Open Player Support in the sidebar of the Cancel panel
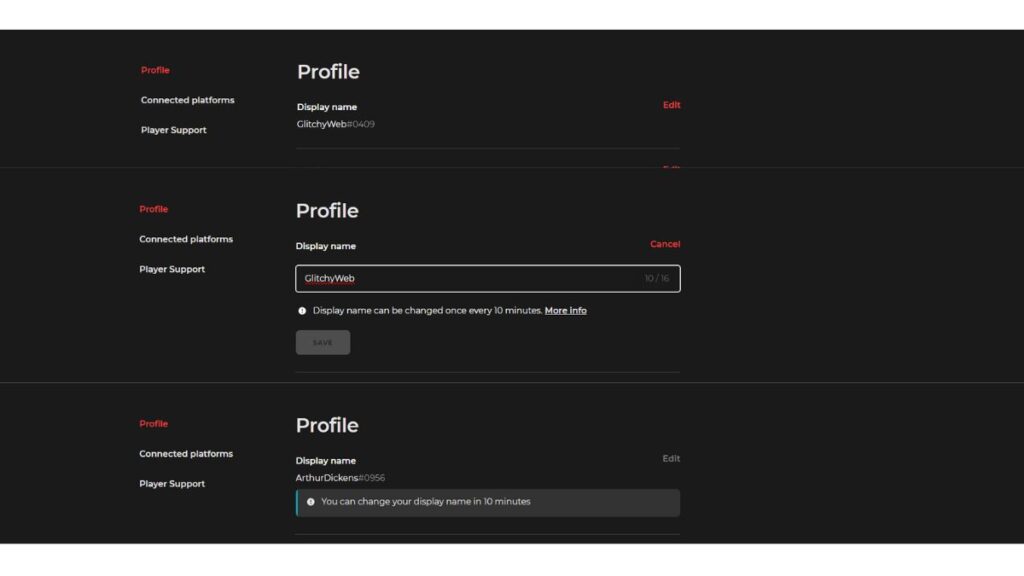The height and width of the screenshot is (576, 1024). click(x=172, y=269)
